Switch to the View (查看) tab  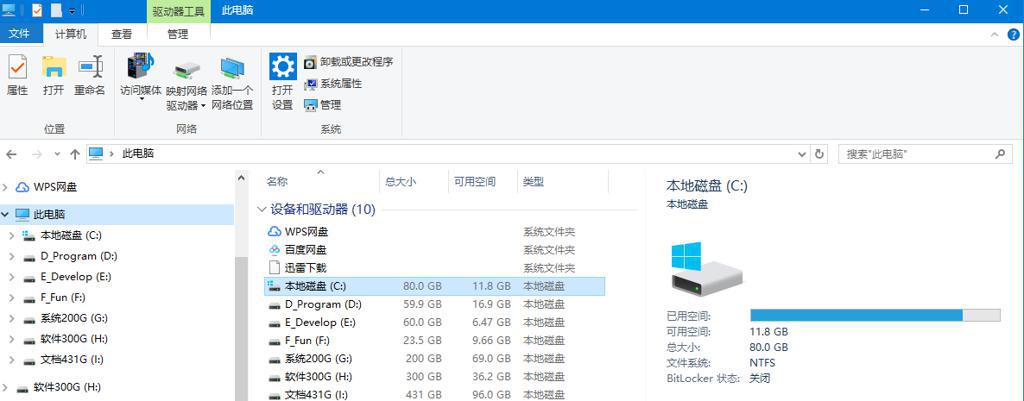click(x=121, y=34)
